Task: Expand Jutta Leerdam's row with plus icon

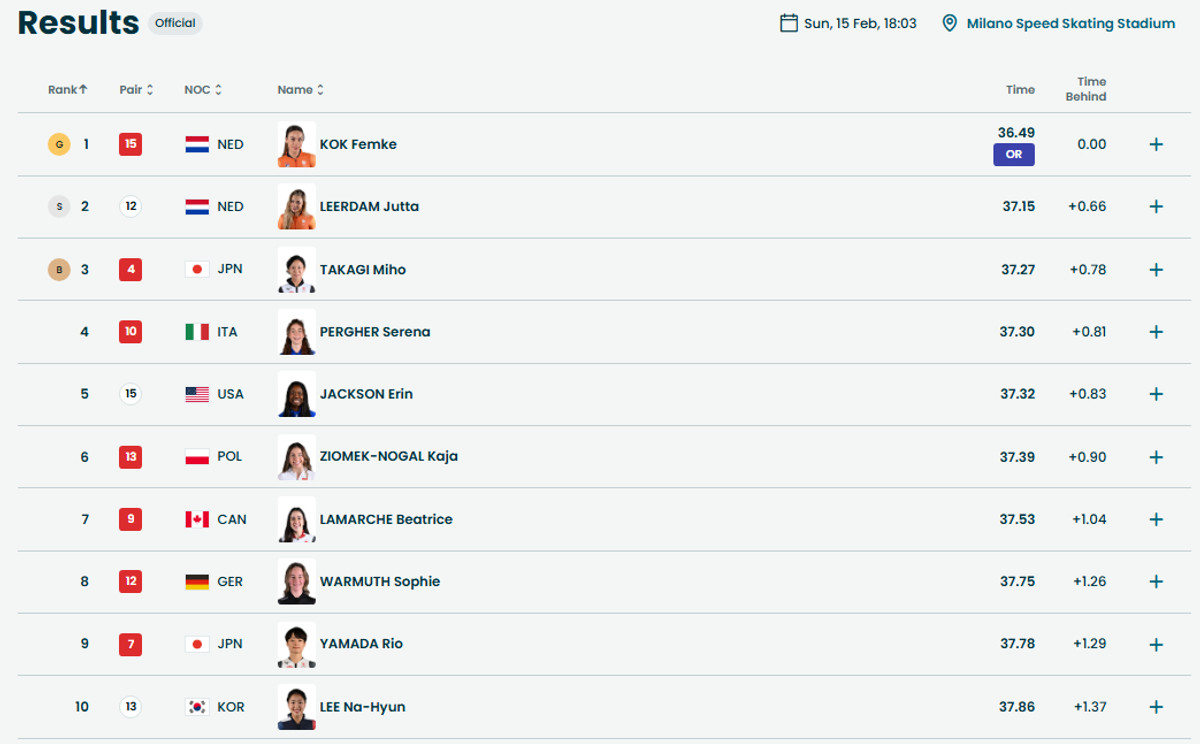Action: click(x=1156, y=207)
